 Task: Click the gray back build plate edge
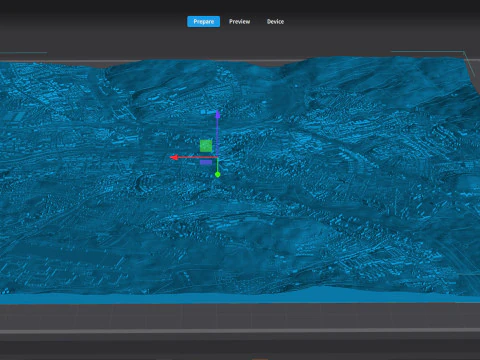click(240, 60)
